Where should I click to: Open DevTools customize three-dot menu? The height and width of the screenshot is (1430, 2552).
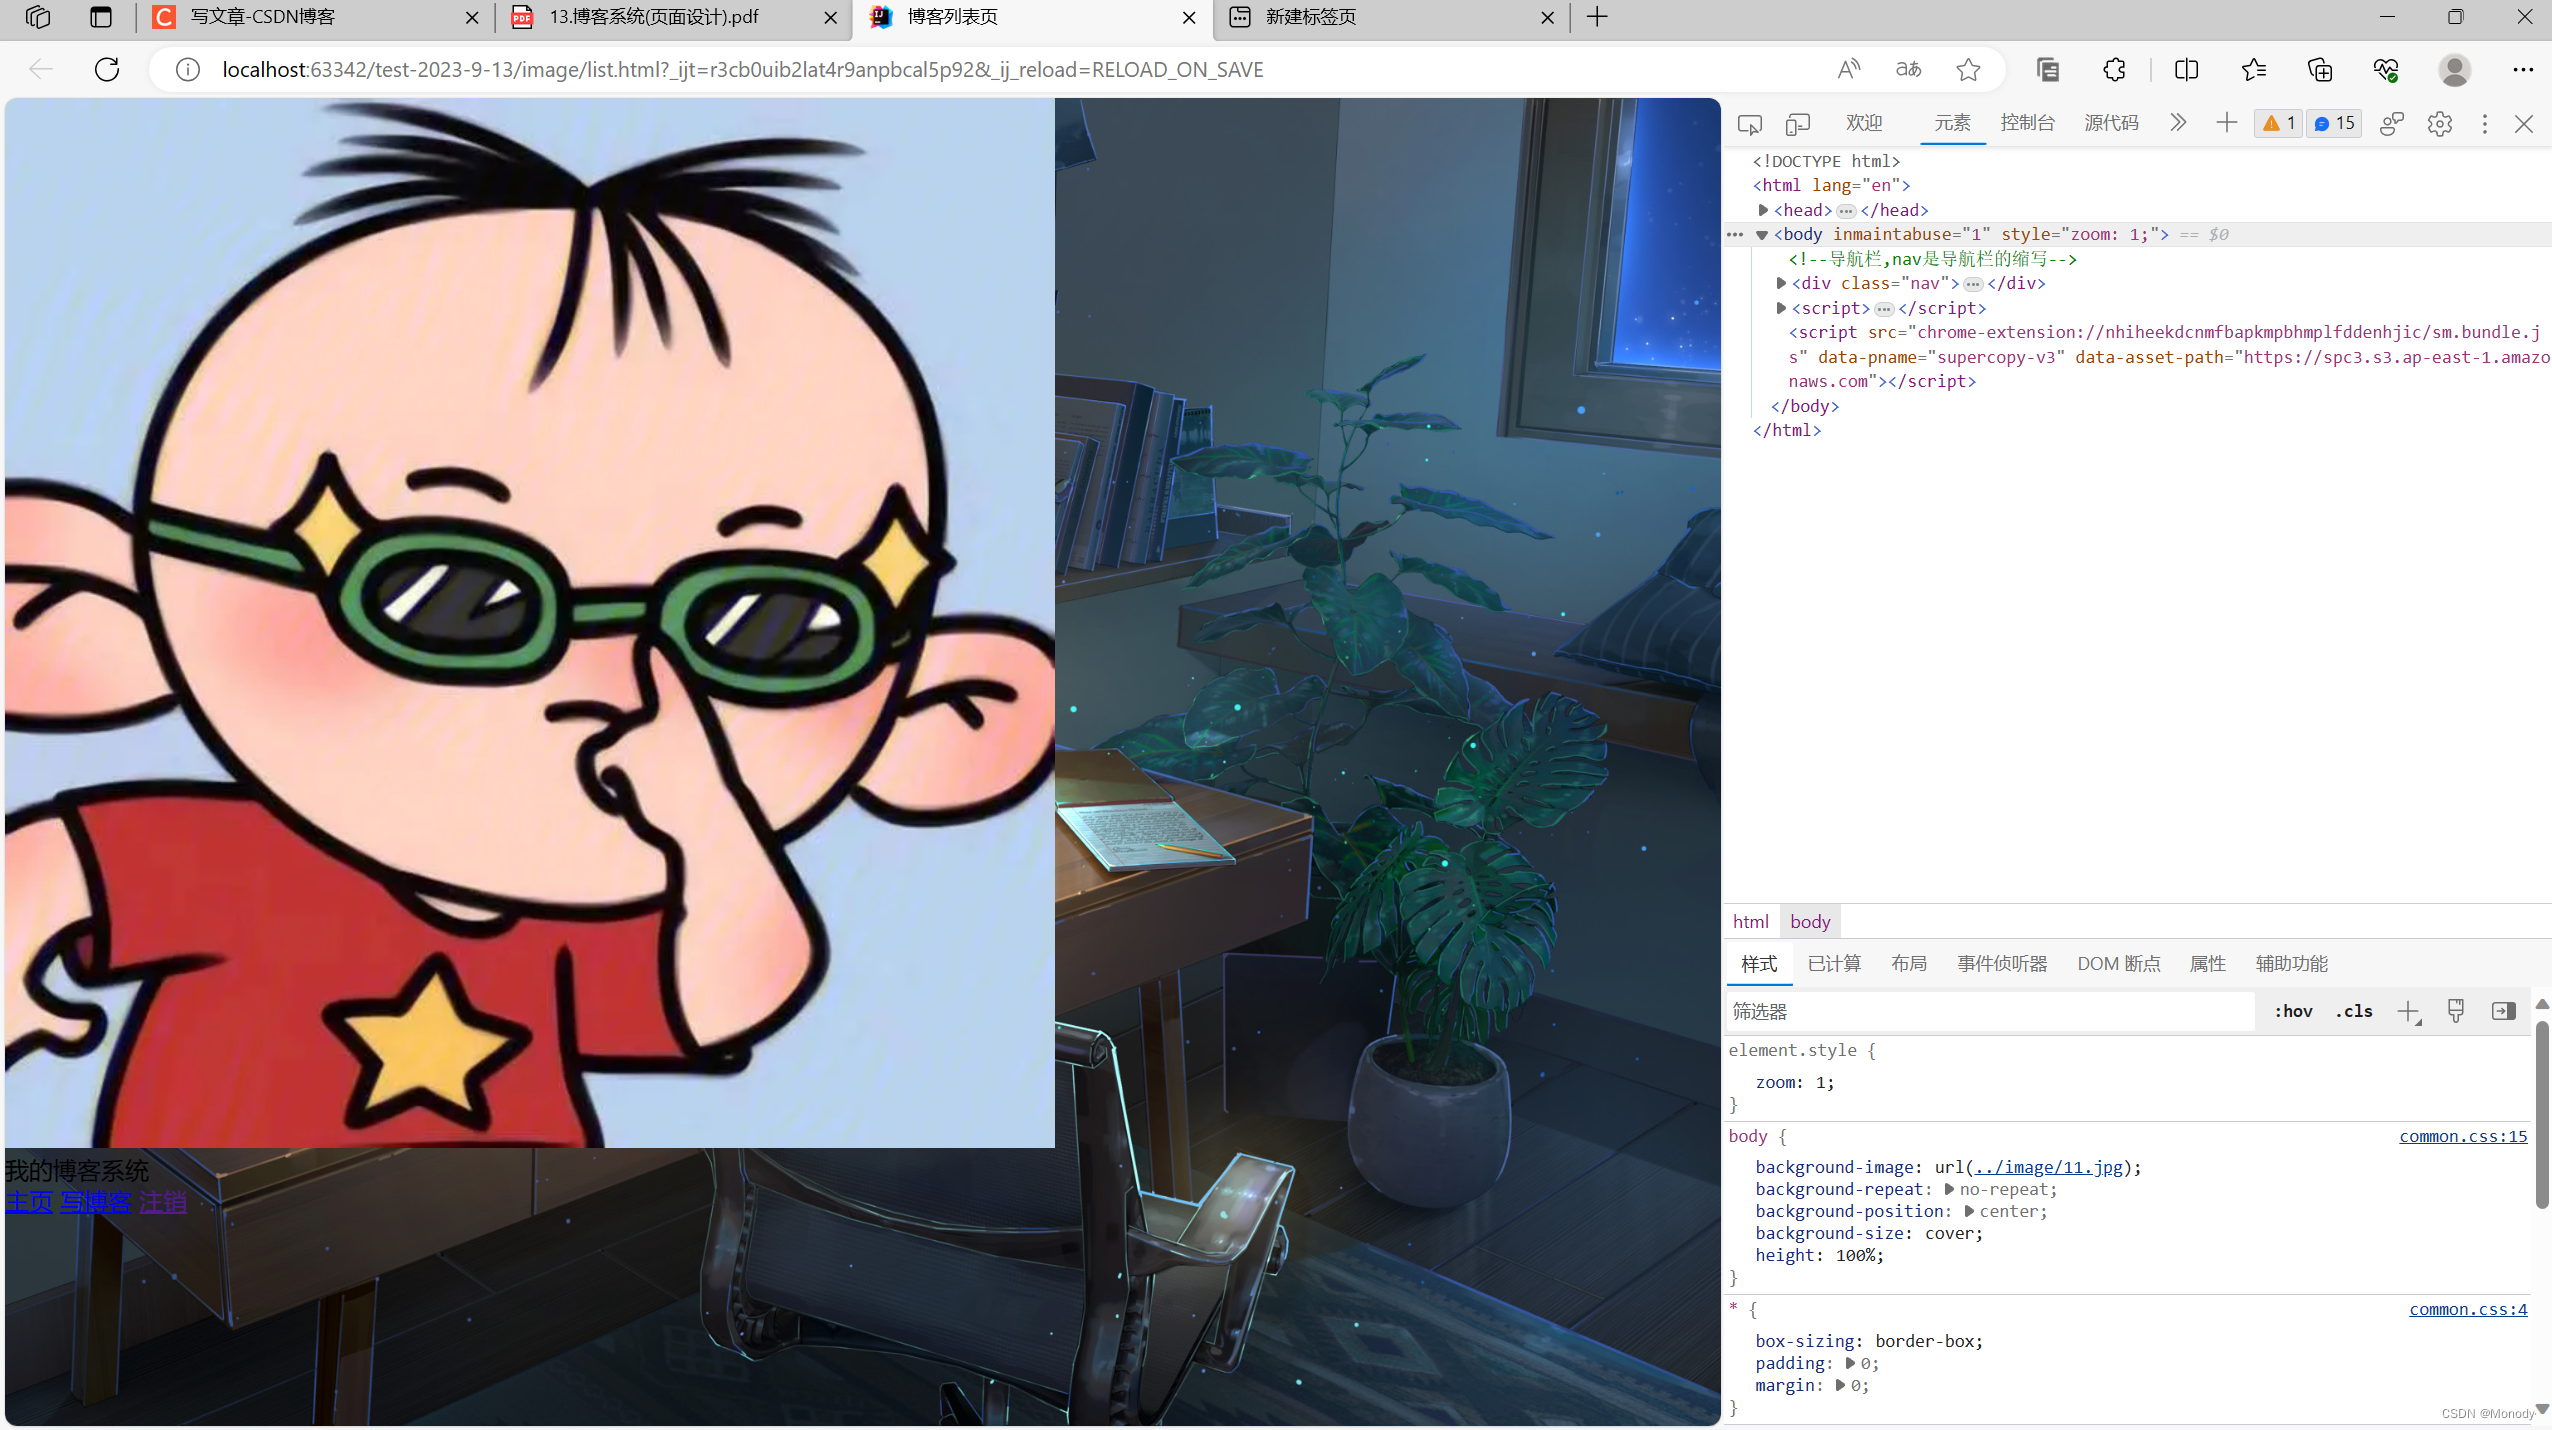pyautogui.click(x=2485, y=124)
